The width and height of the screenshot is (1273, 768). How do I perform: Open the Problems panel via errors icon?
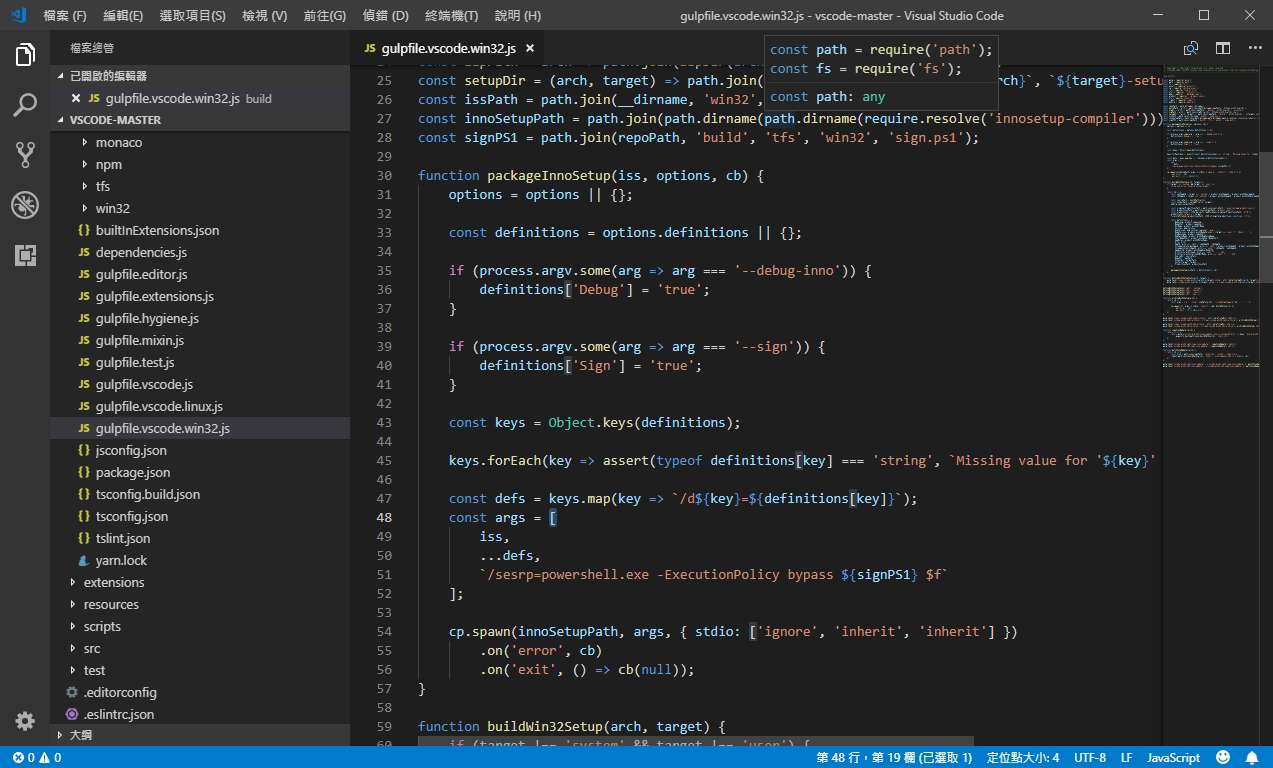point(22,757)
